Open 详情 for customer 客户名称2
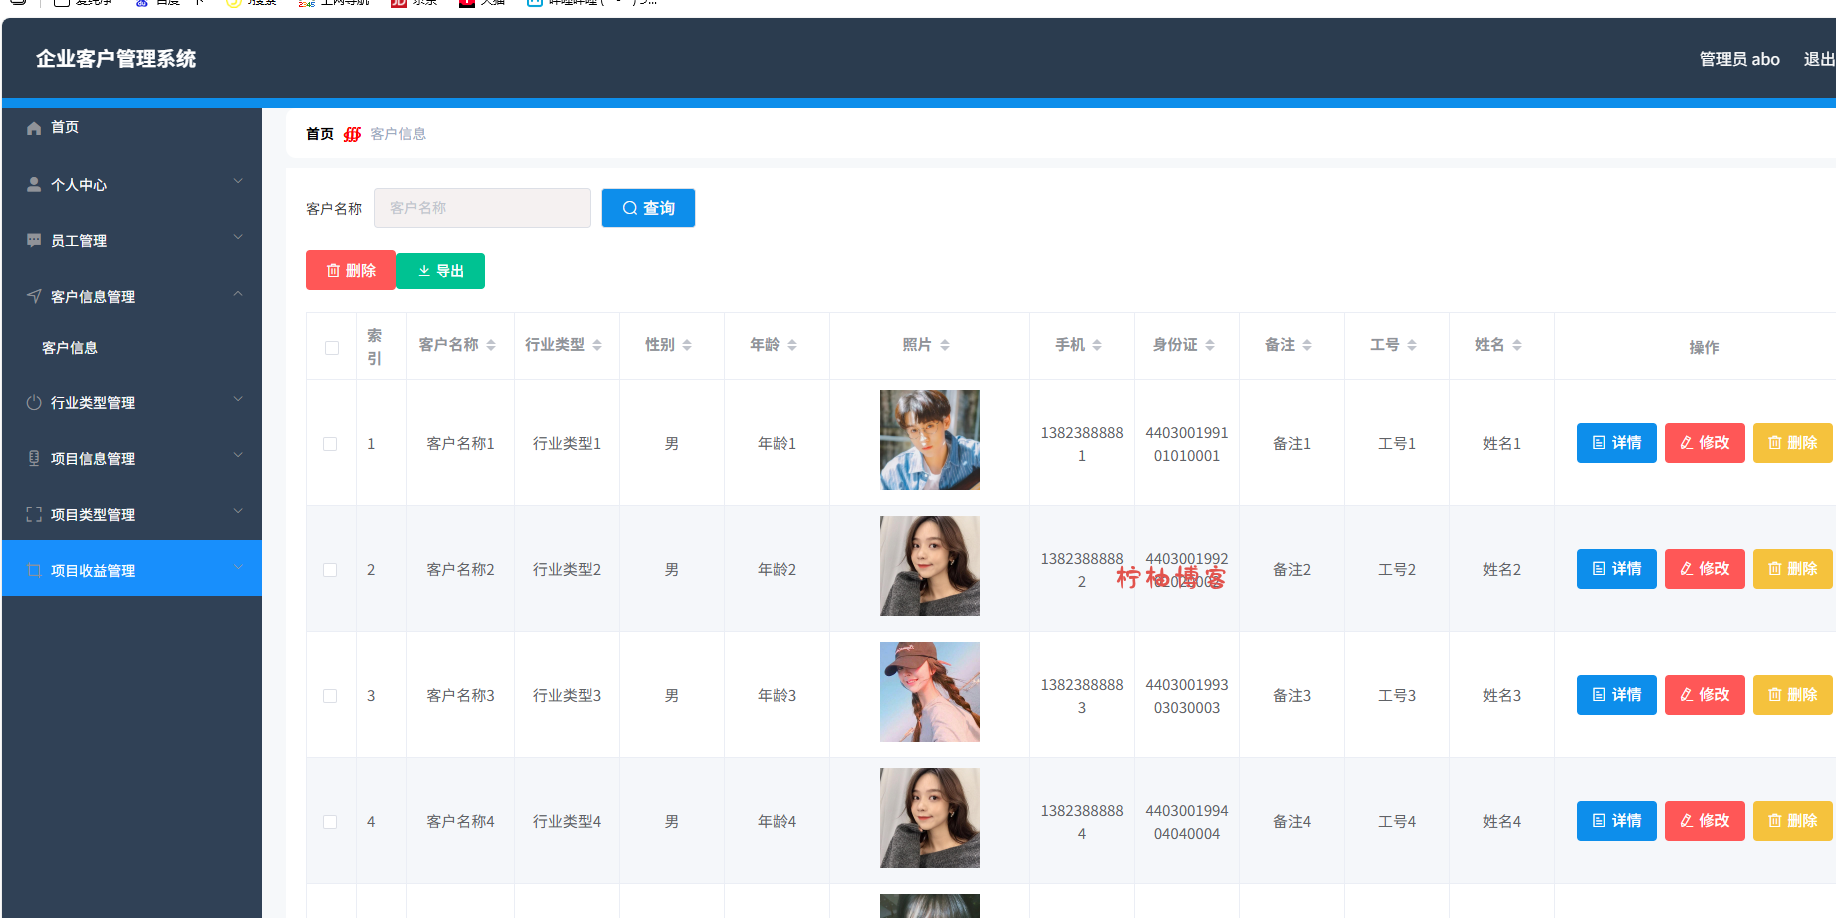 pos(1616,568)
